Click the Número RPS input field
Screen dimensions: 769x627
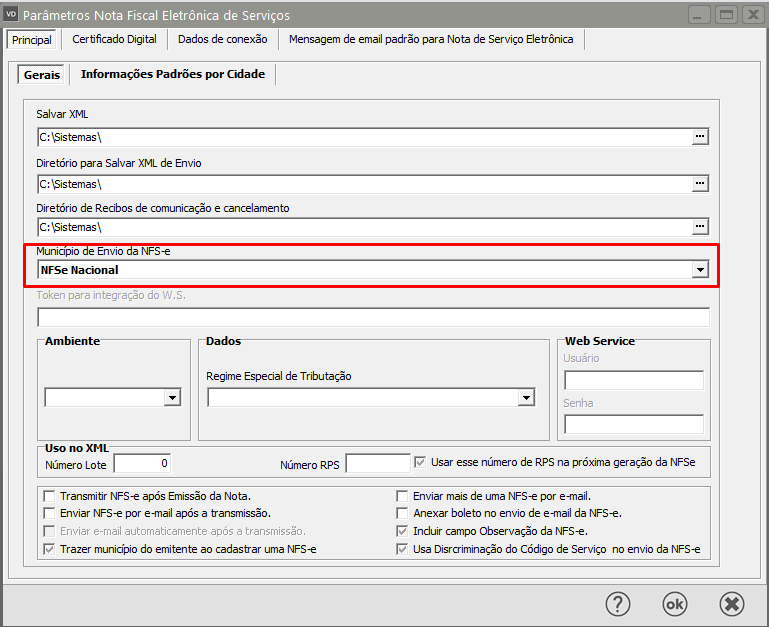(377, 463)
